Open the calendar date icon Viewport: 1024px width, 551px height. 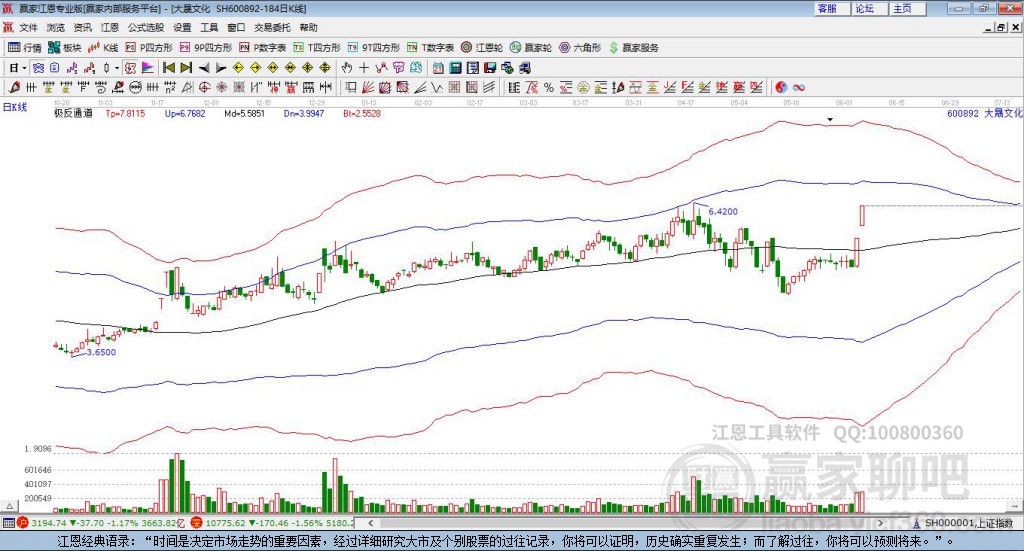coord(438,68)
